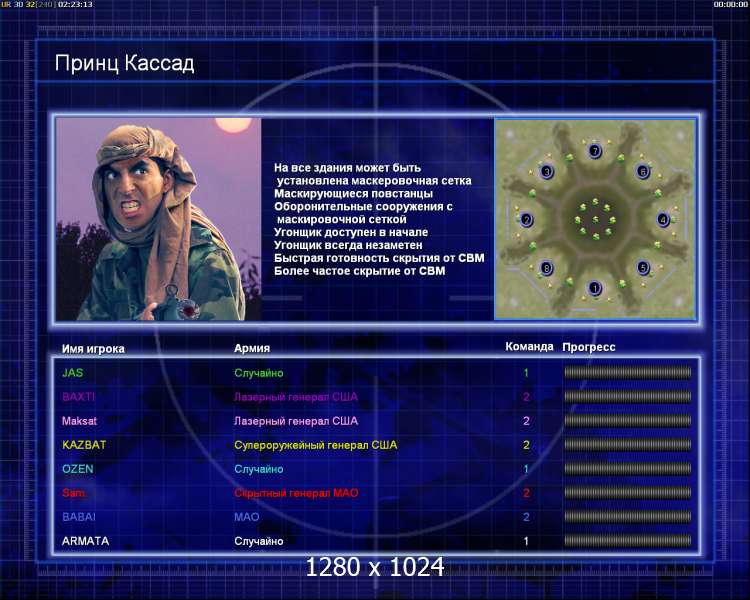
Task: Click "На все здания может быть" line
Action: 348,168
